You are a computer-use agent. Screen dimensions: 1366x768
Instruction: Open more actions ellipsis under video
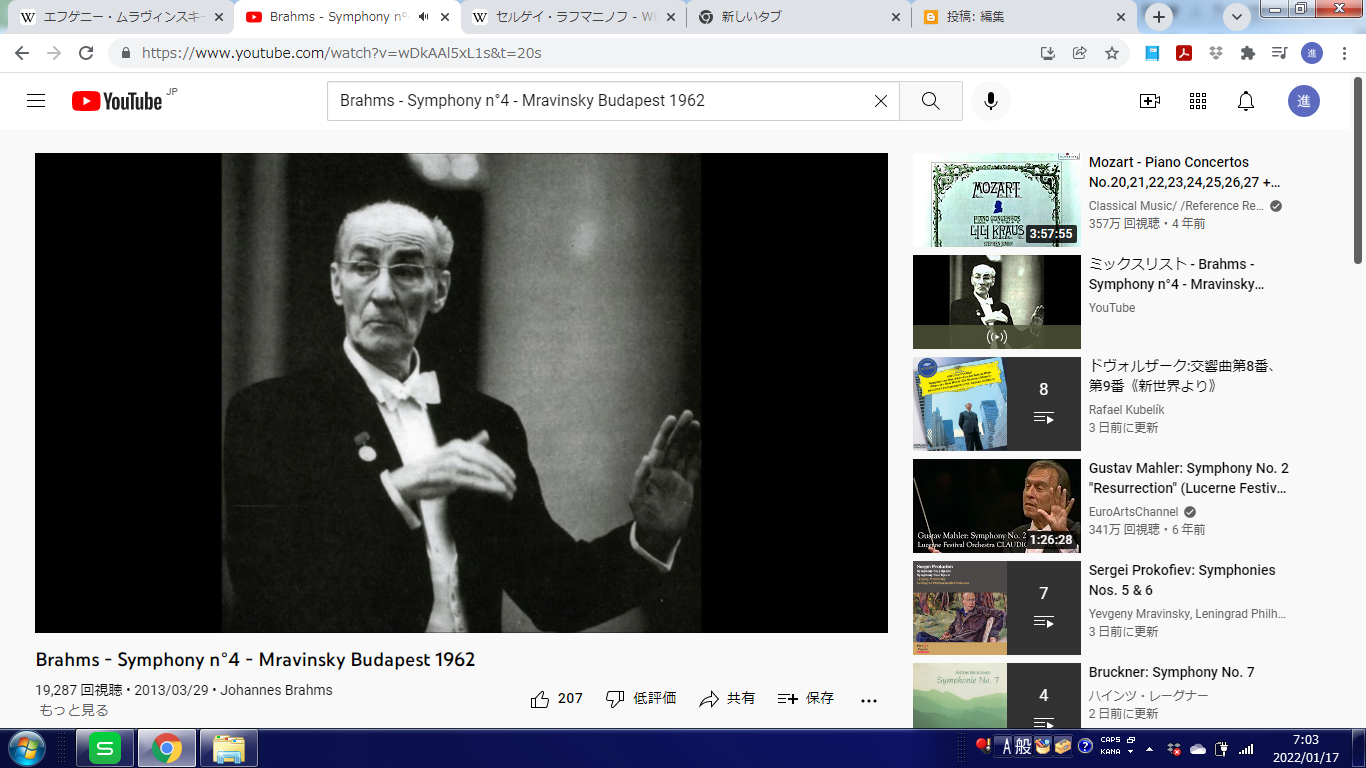tap(869, 700)
